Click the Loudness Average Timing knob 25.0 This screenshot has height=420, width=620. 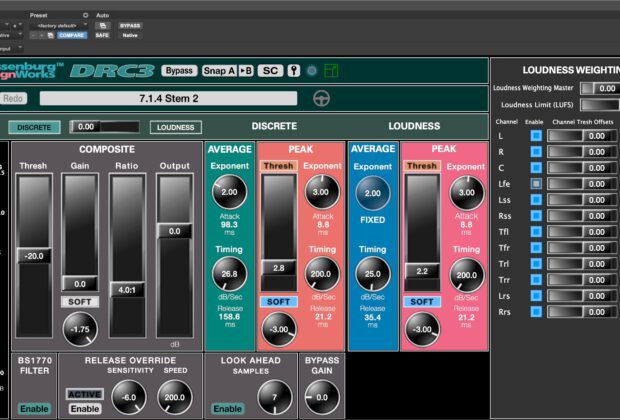[x=372, y=274]
